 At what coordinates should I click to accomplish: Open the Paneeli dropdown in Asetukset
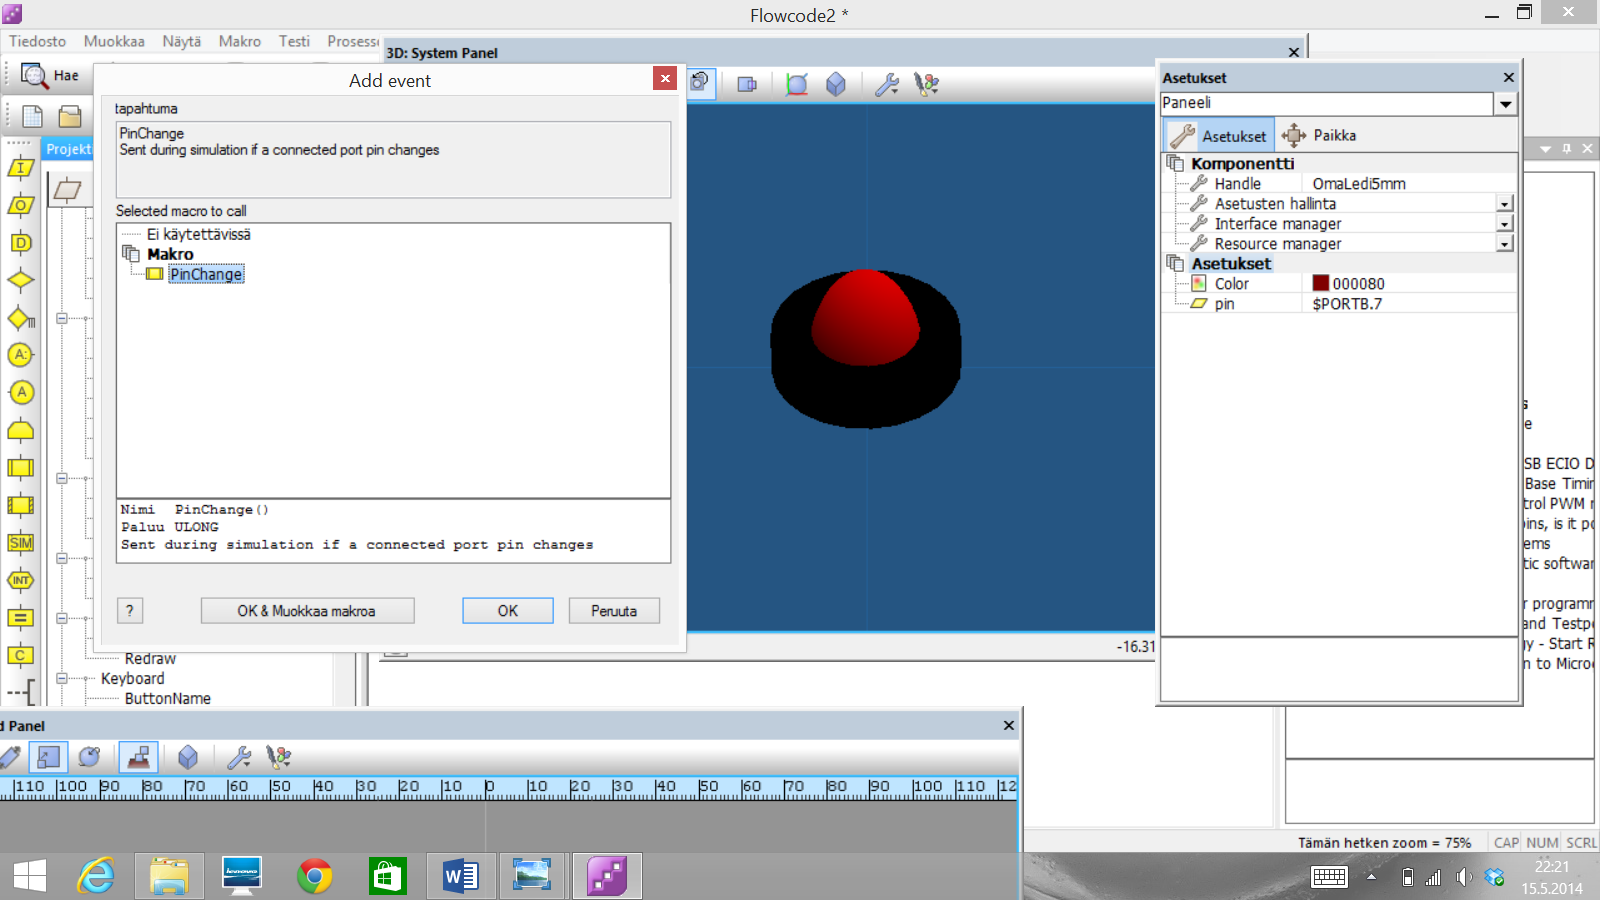(x=1505, y=103)
